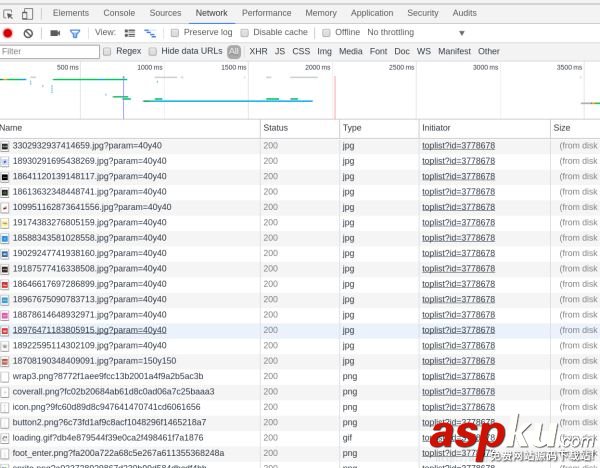Open the Sources tab

[x=165, y=13]
